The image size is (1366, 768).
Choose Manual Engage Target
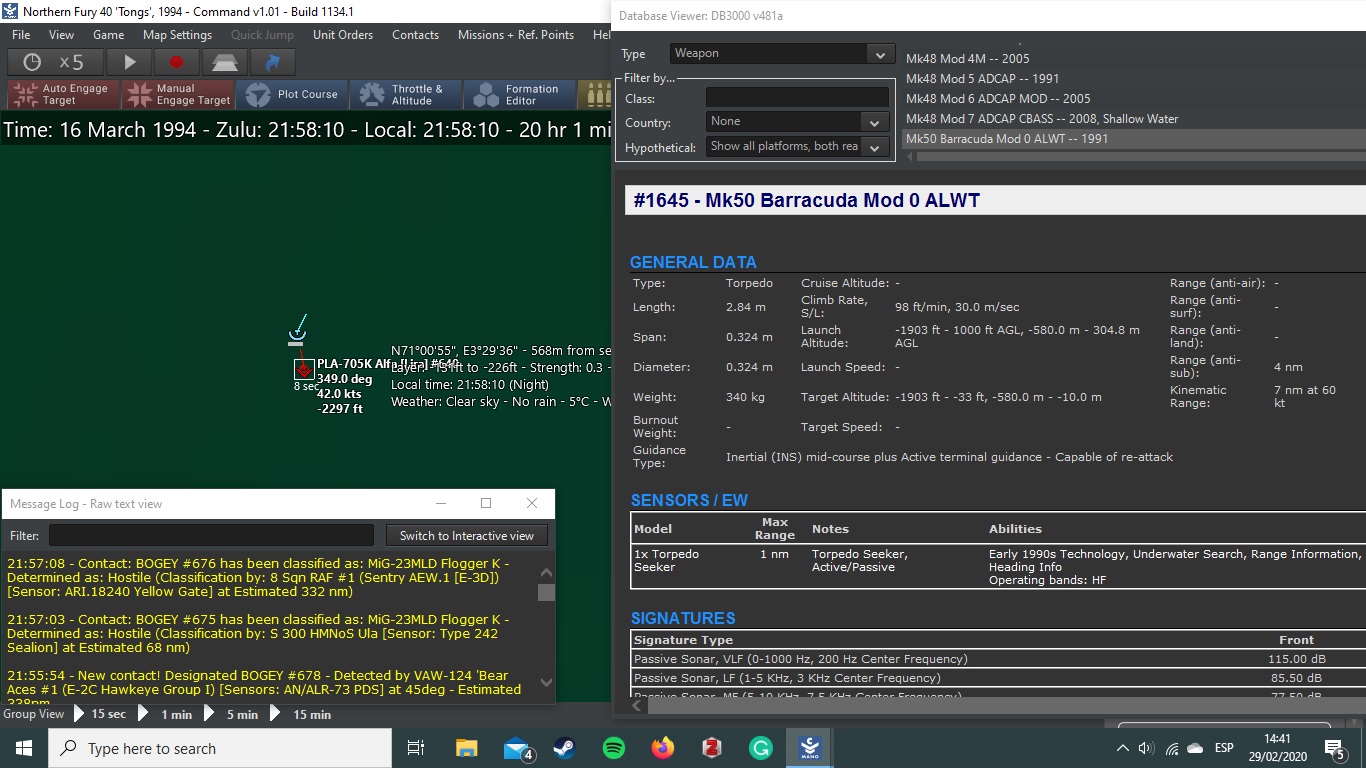click(178, 95)
